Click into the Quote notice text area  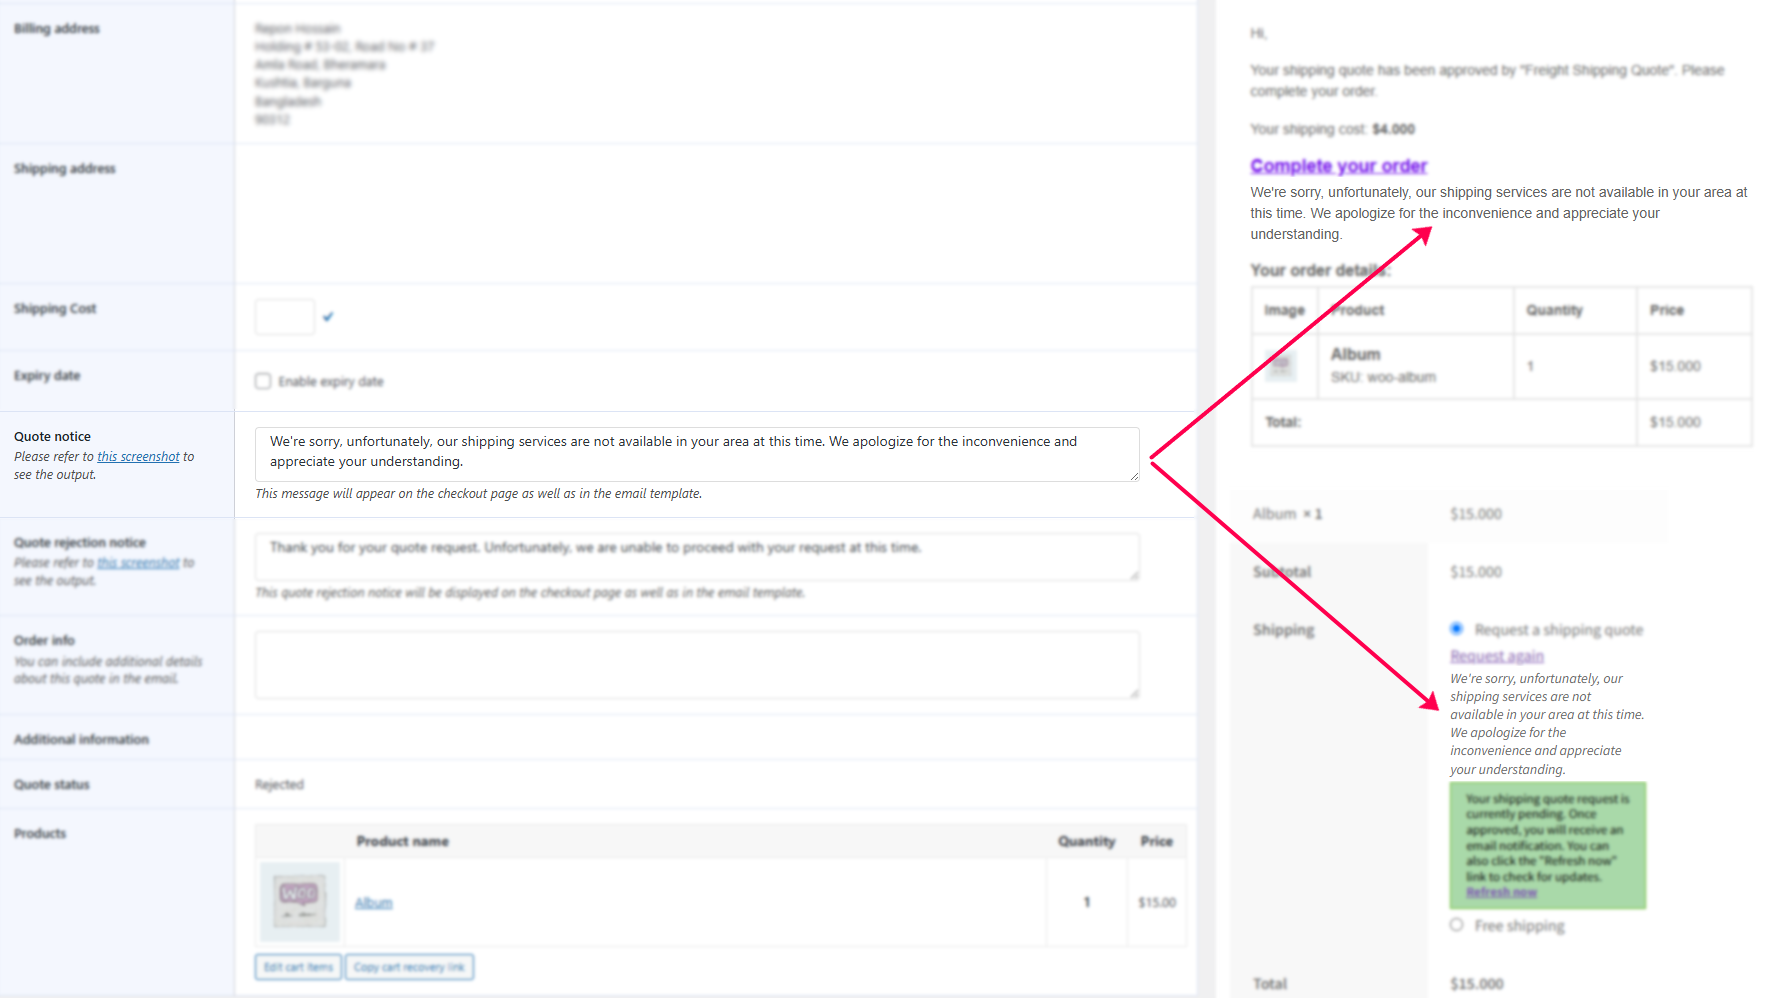click(696, 453)
